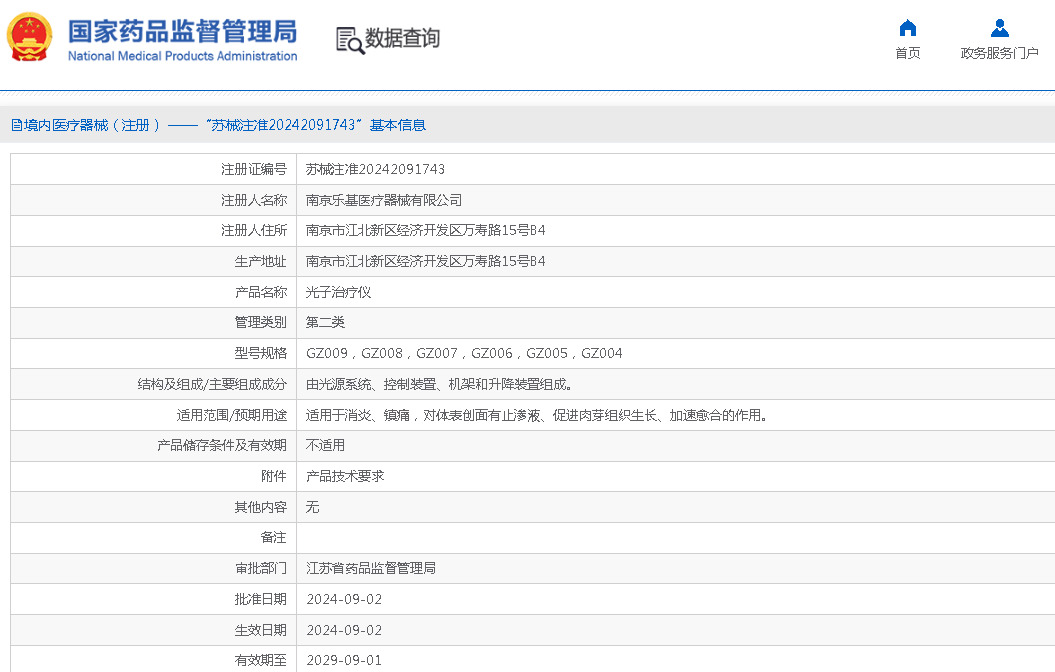Click the model specification GZ009 row value
The image size is (1055, 672).
[x=464, y=353]
